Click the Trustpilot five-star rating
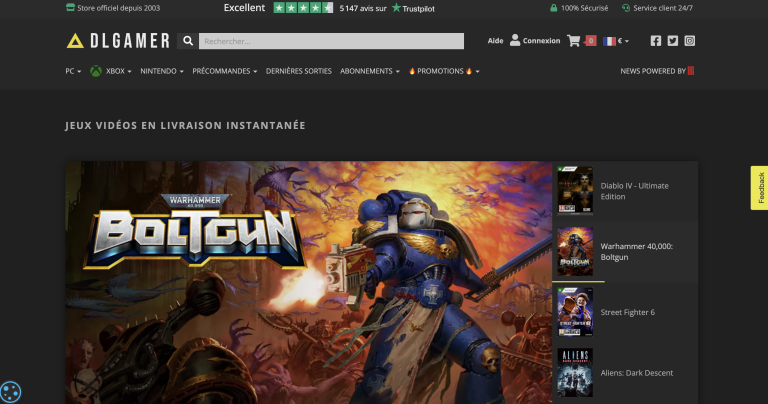This screenshot has width=768, height=404. [x=303, y=8]
